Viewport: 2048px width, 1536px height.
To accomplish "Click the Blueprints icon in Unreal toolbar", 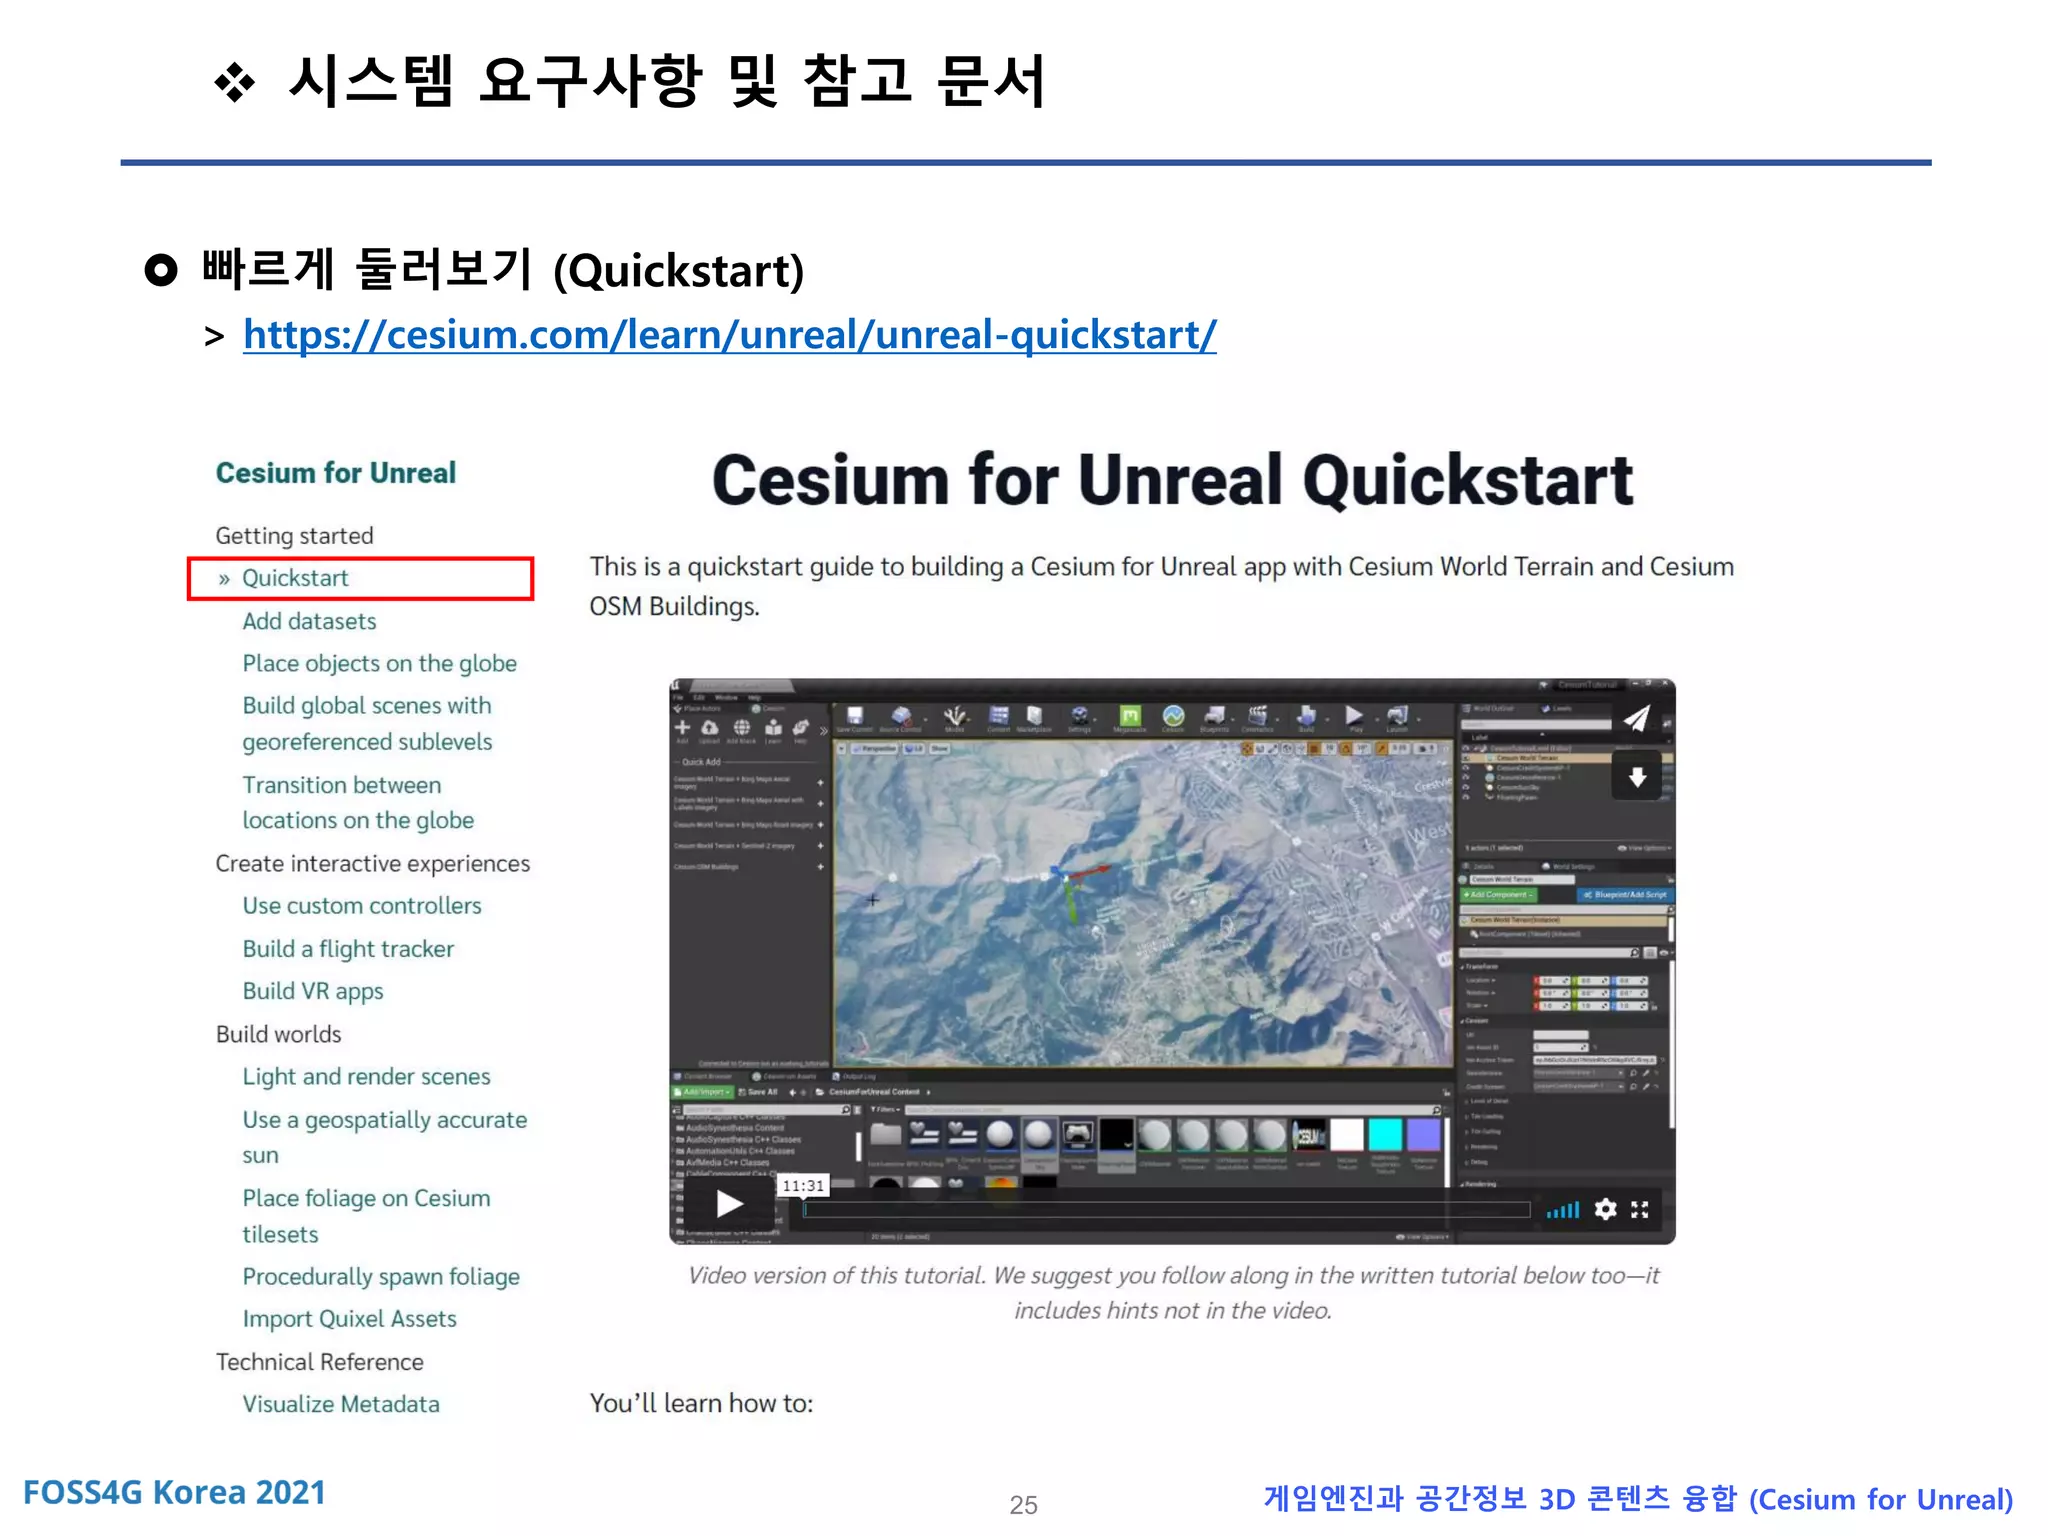I will point(1215,717).
